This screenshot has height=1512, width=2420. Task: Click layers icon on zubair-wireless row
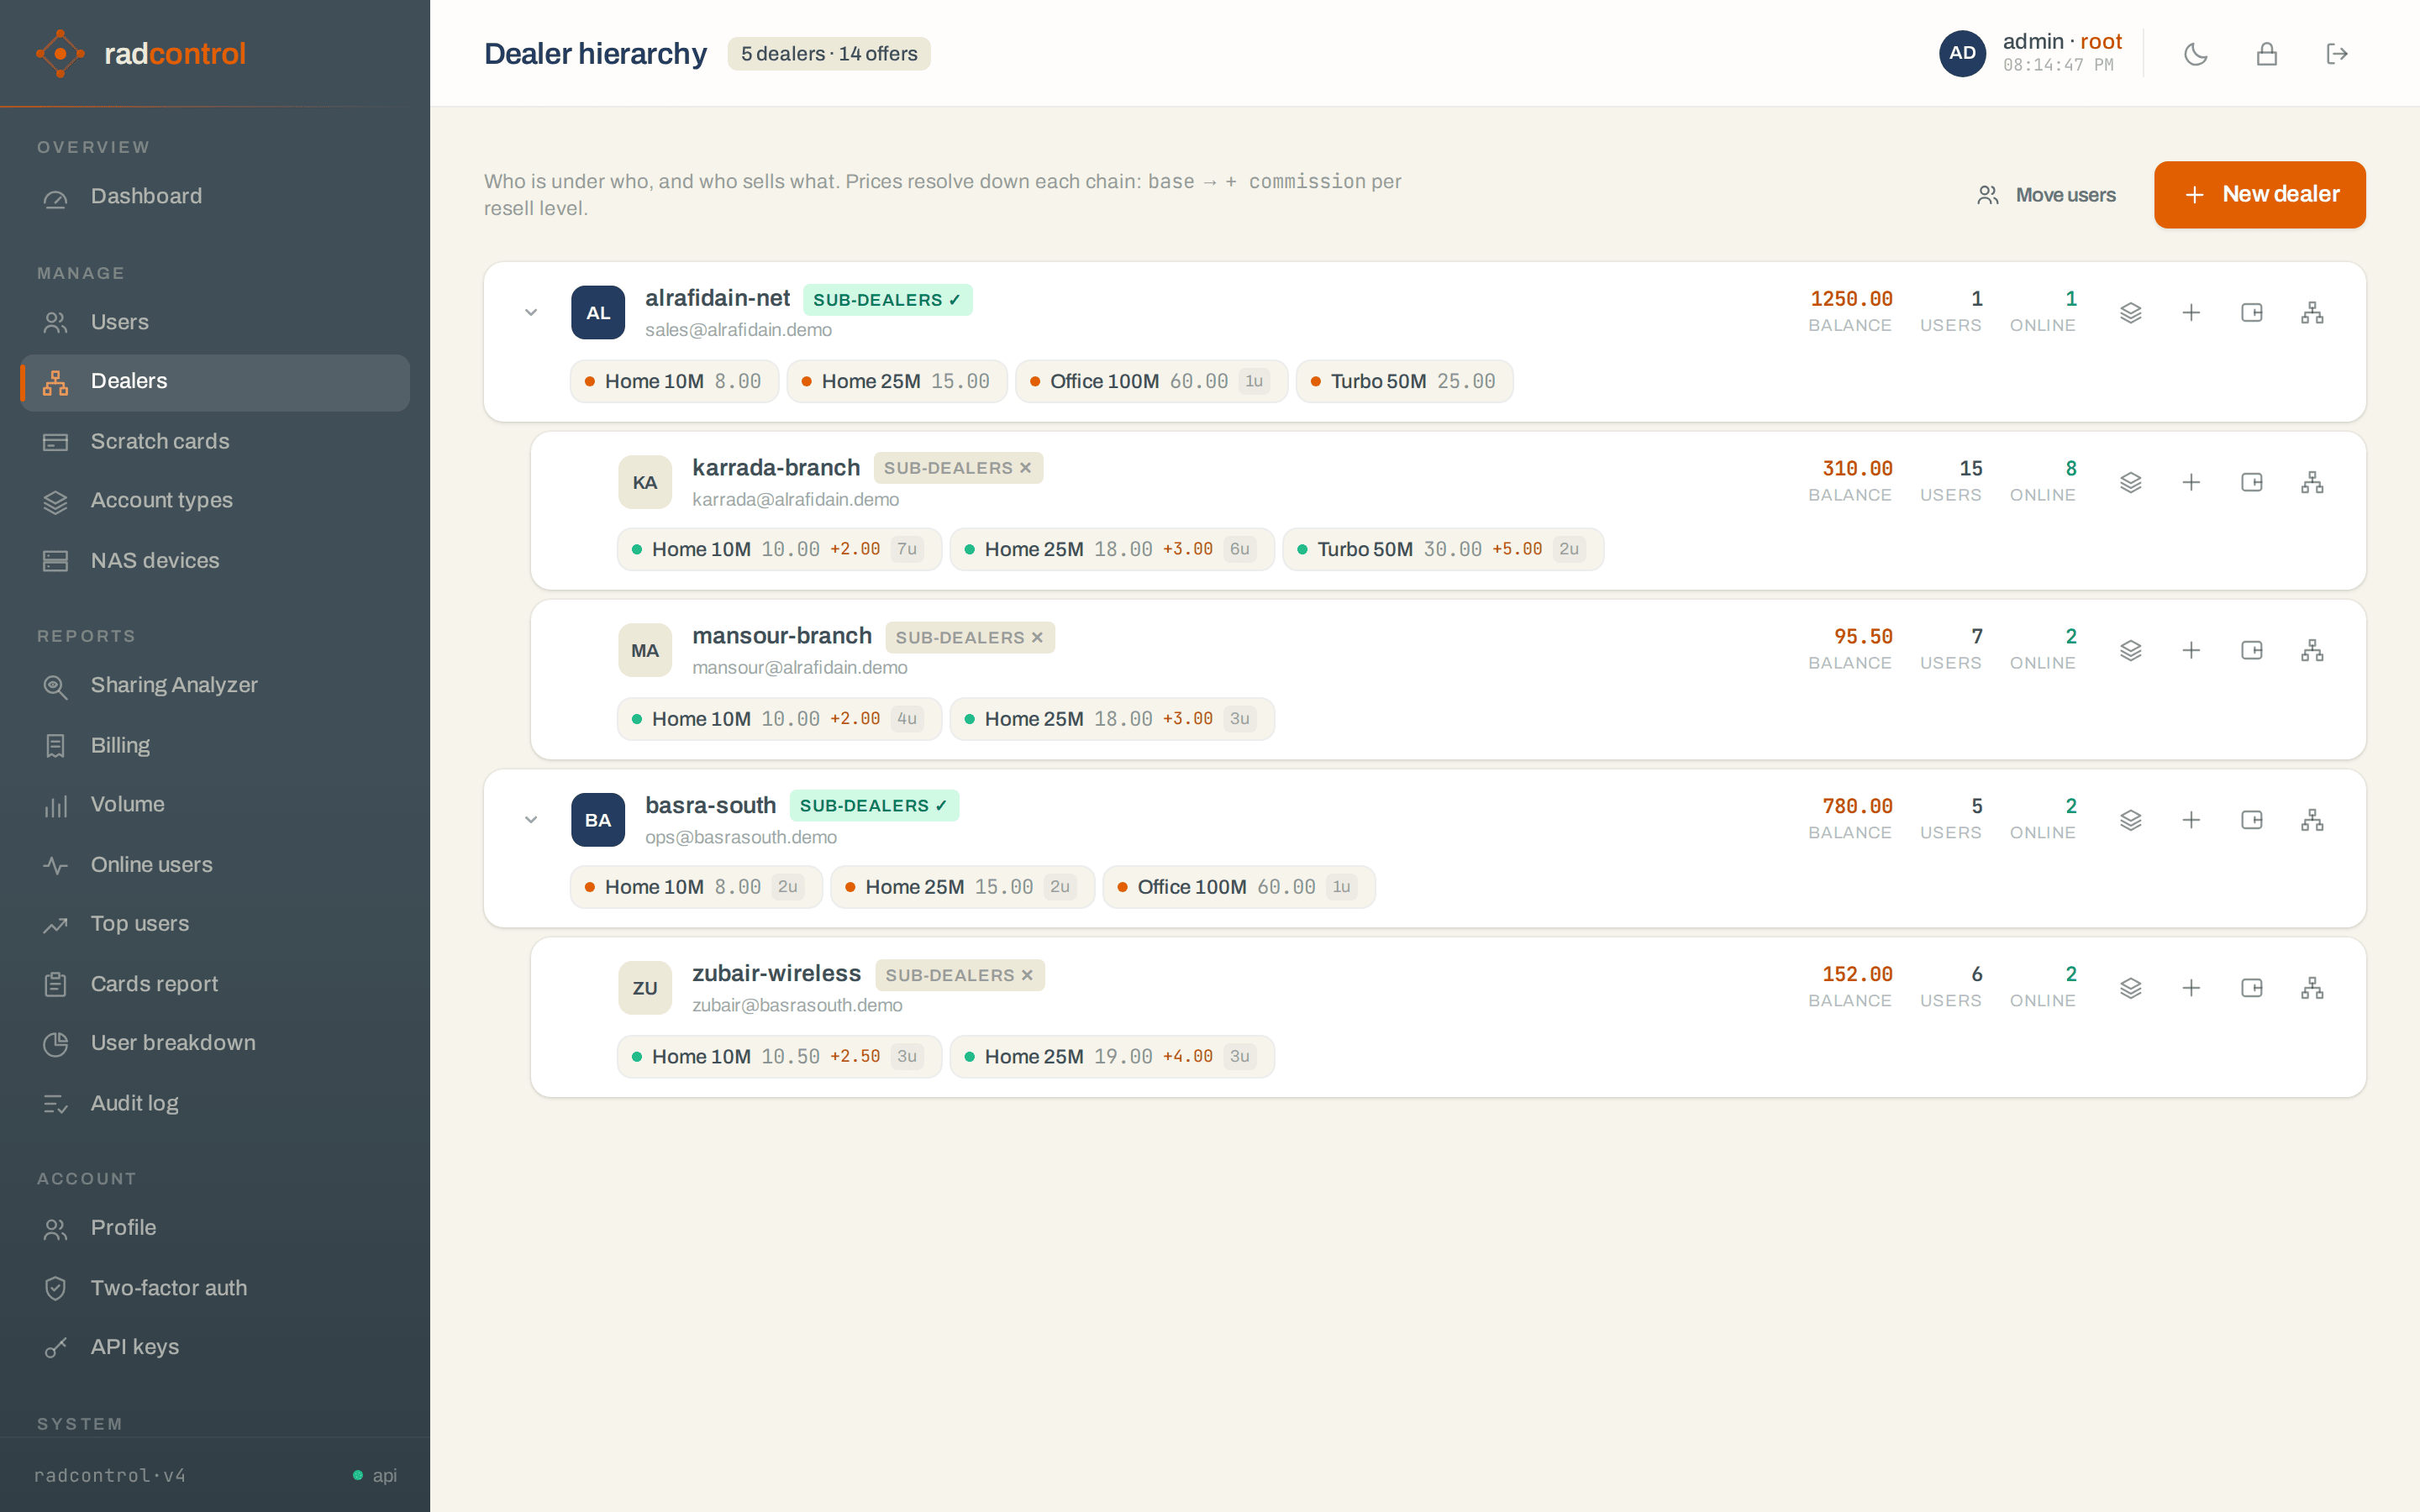(2130, 988)
